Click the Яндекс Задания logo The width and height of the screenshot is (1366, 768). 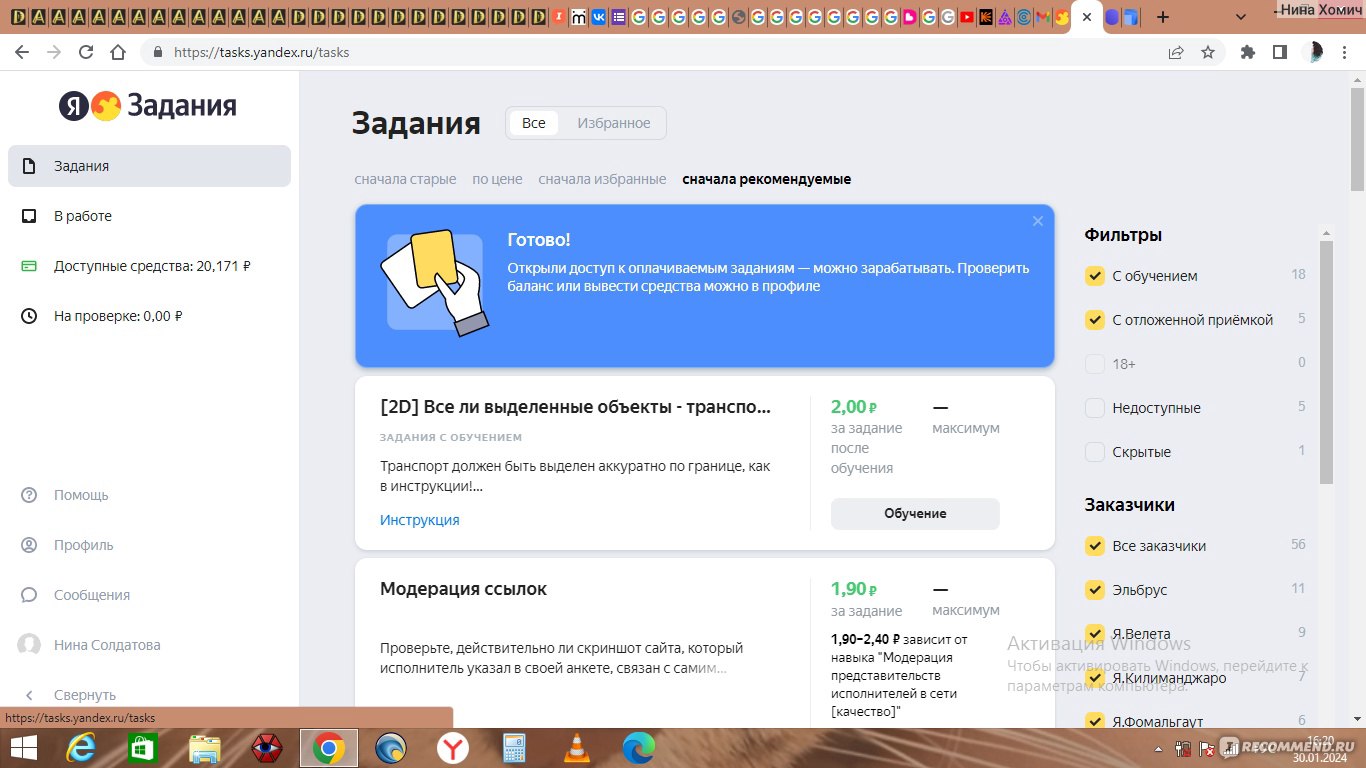[x=148, y=106]
